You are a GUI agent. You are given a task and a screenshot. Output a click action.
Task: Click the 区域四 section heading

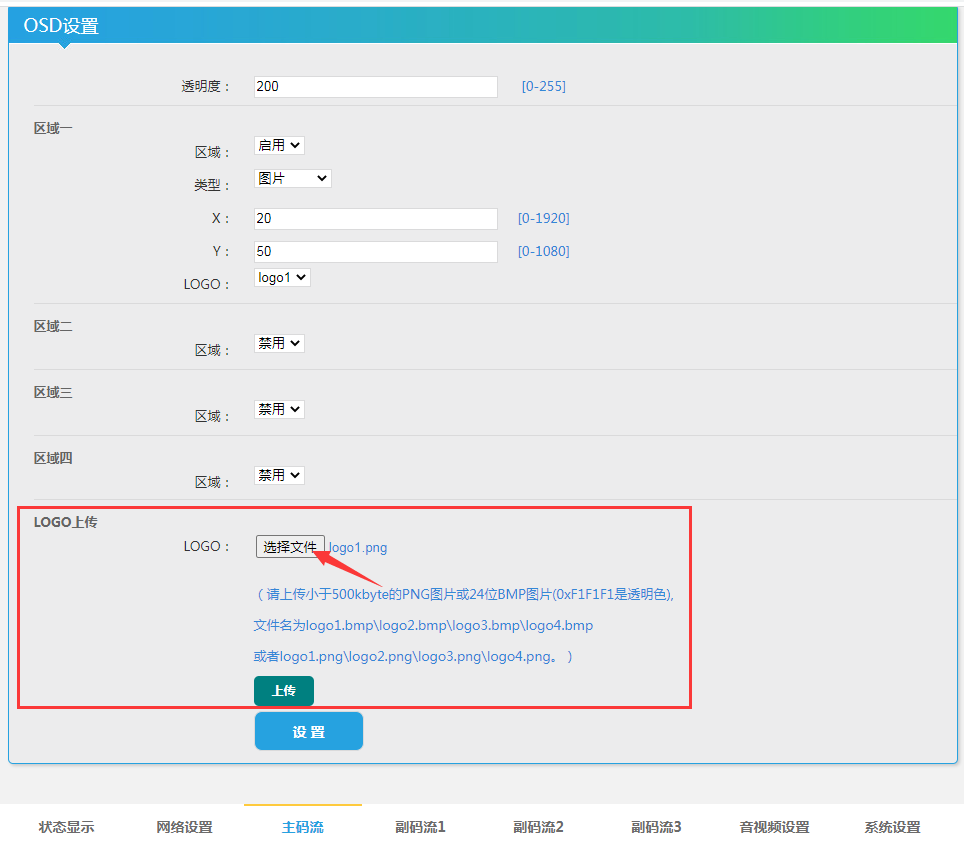53,458
